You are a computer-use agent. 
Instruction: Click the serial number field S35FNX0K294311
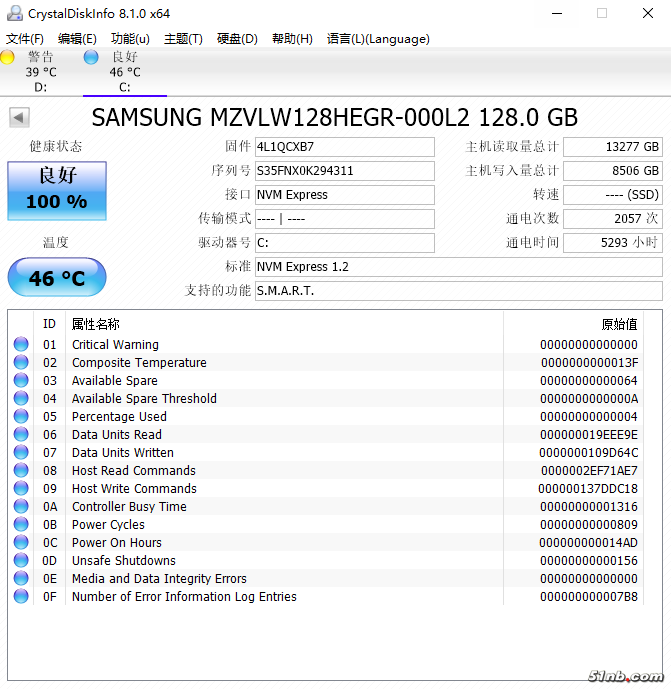point(344,171)
